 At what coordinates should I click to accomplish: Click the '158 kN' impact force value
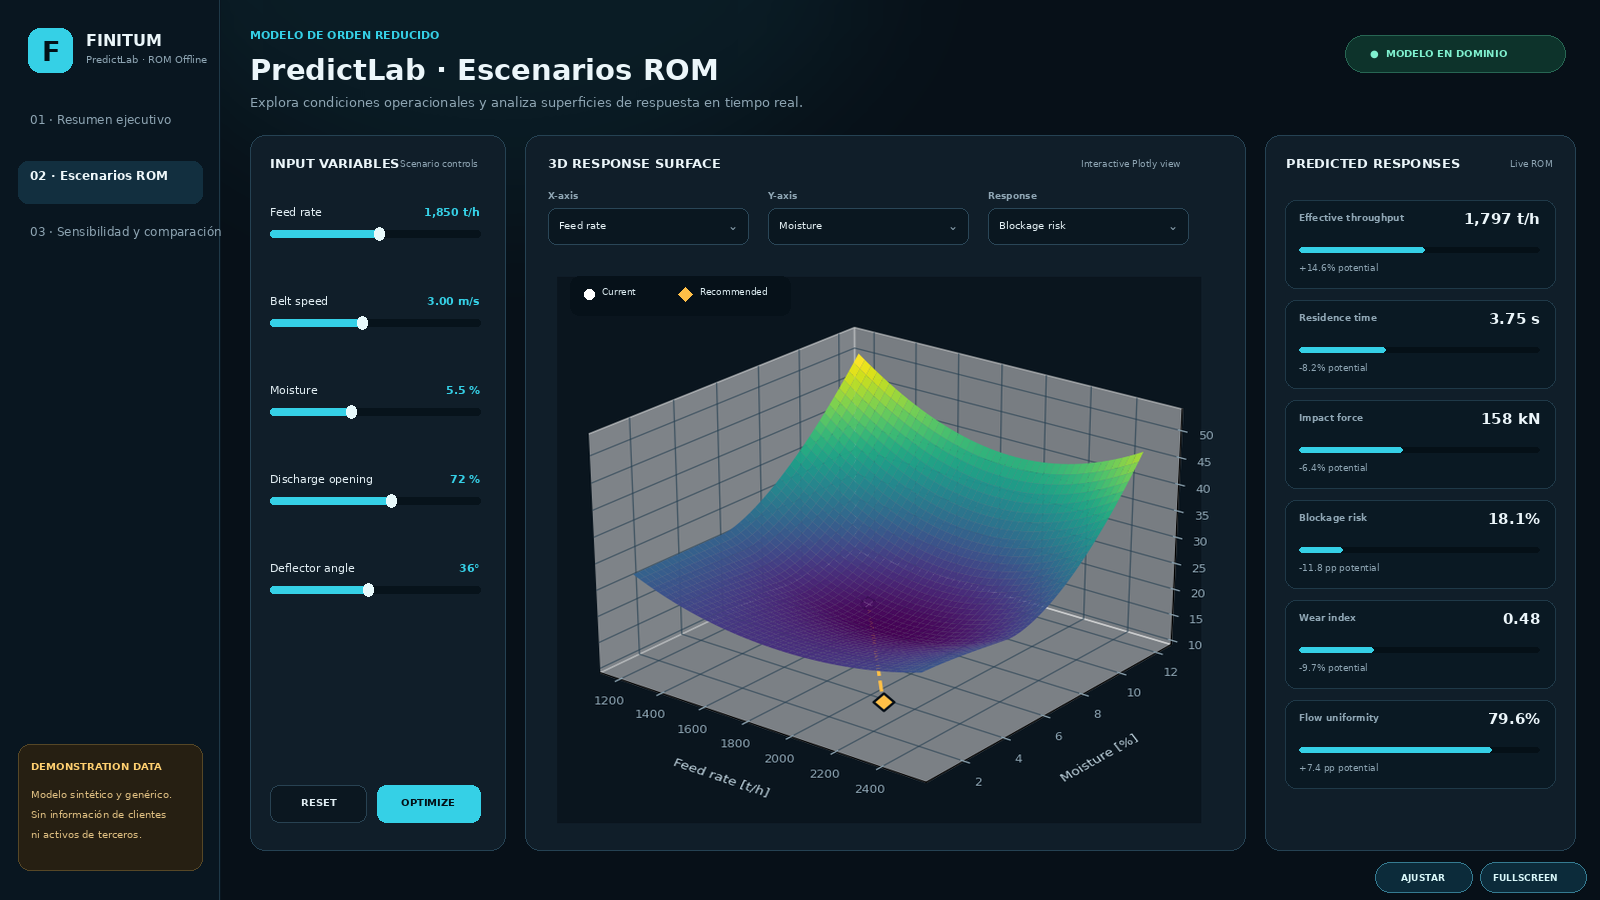click(x=1510, y=419)
